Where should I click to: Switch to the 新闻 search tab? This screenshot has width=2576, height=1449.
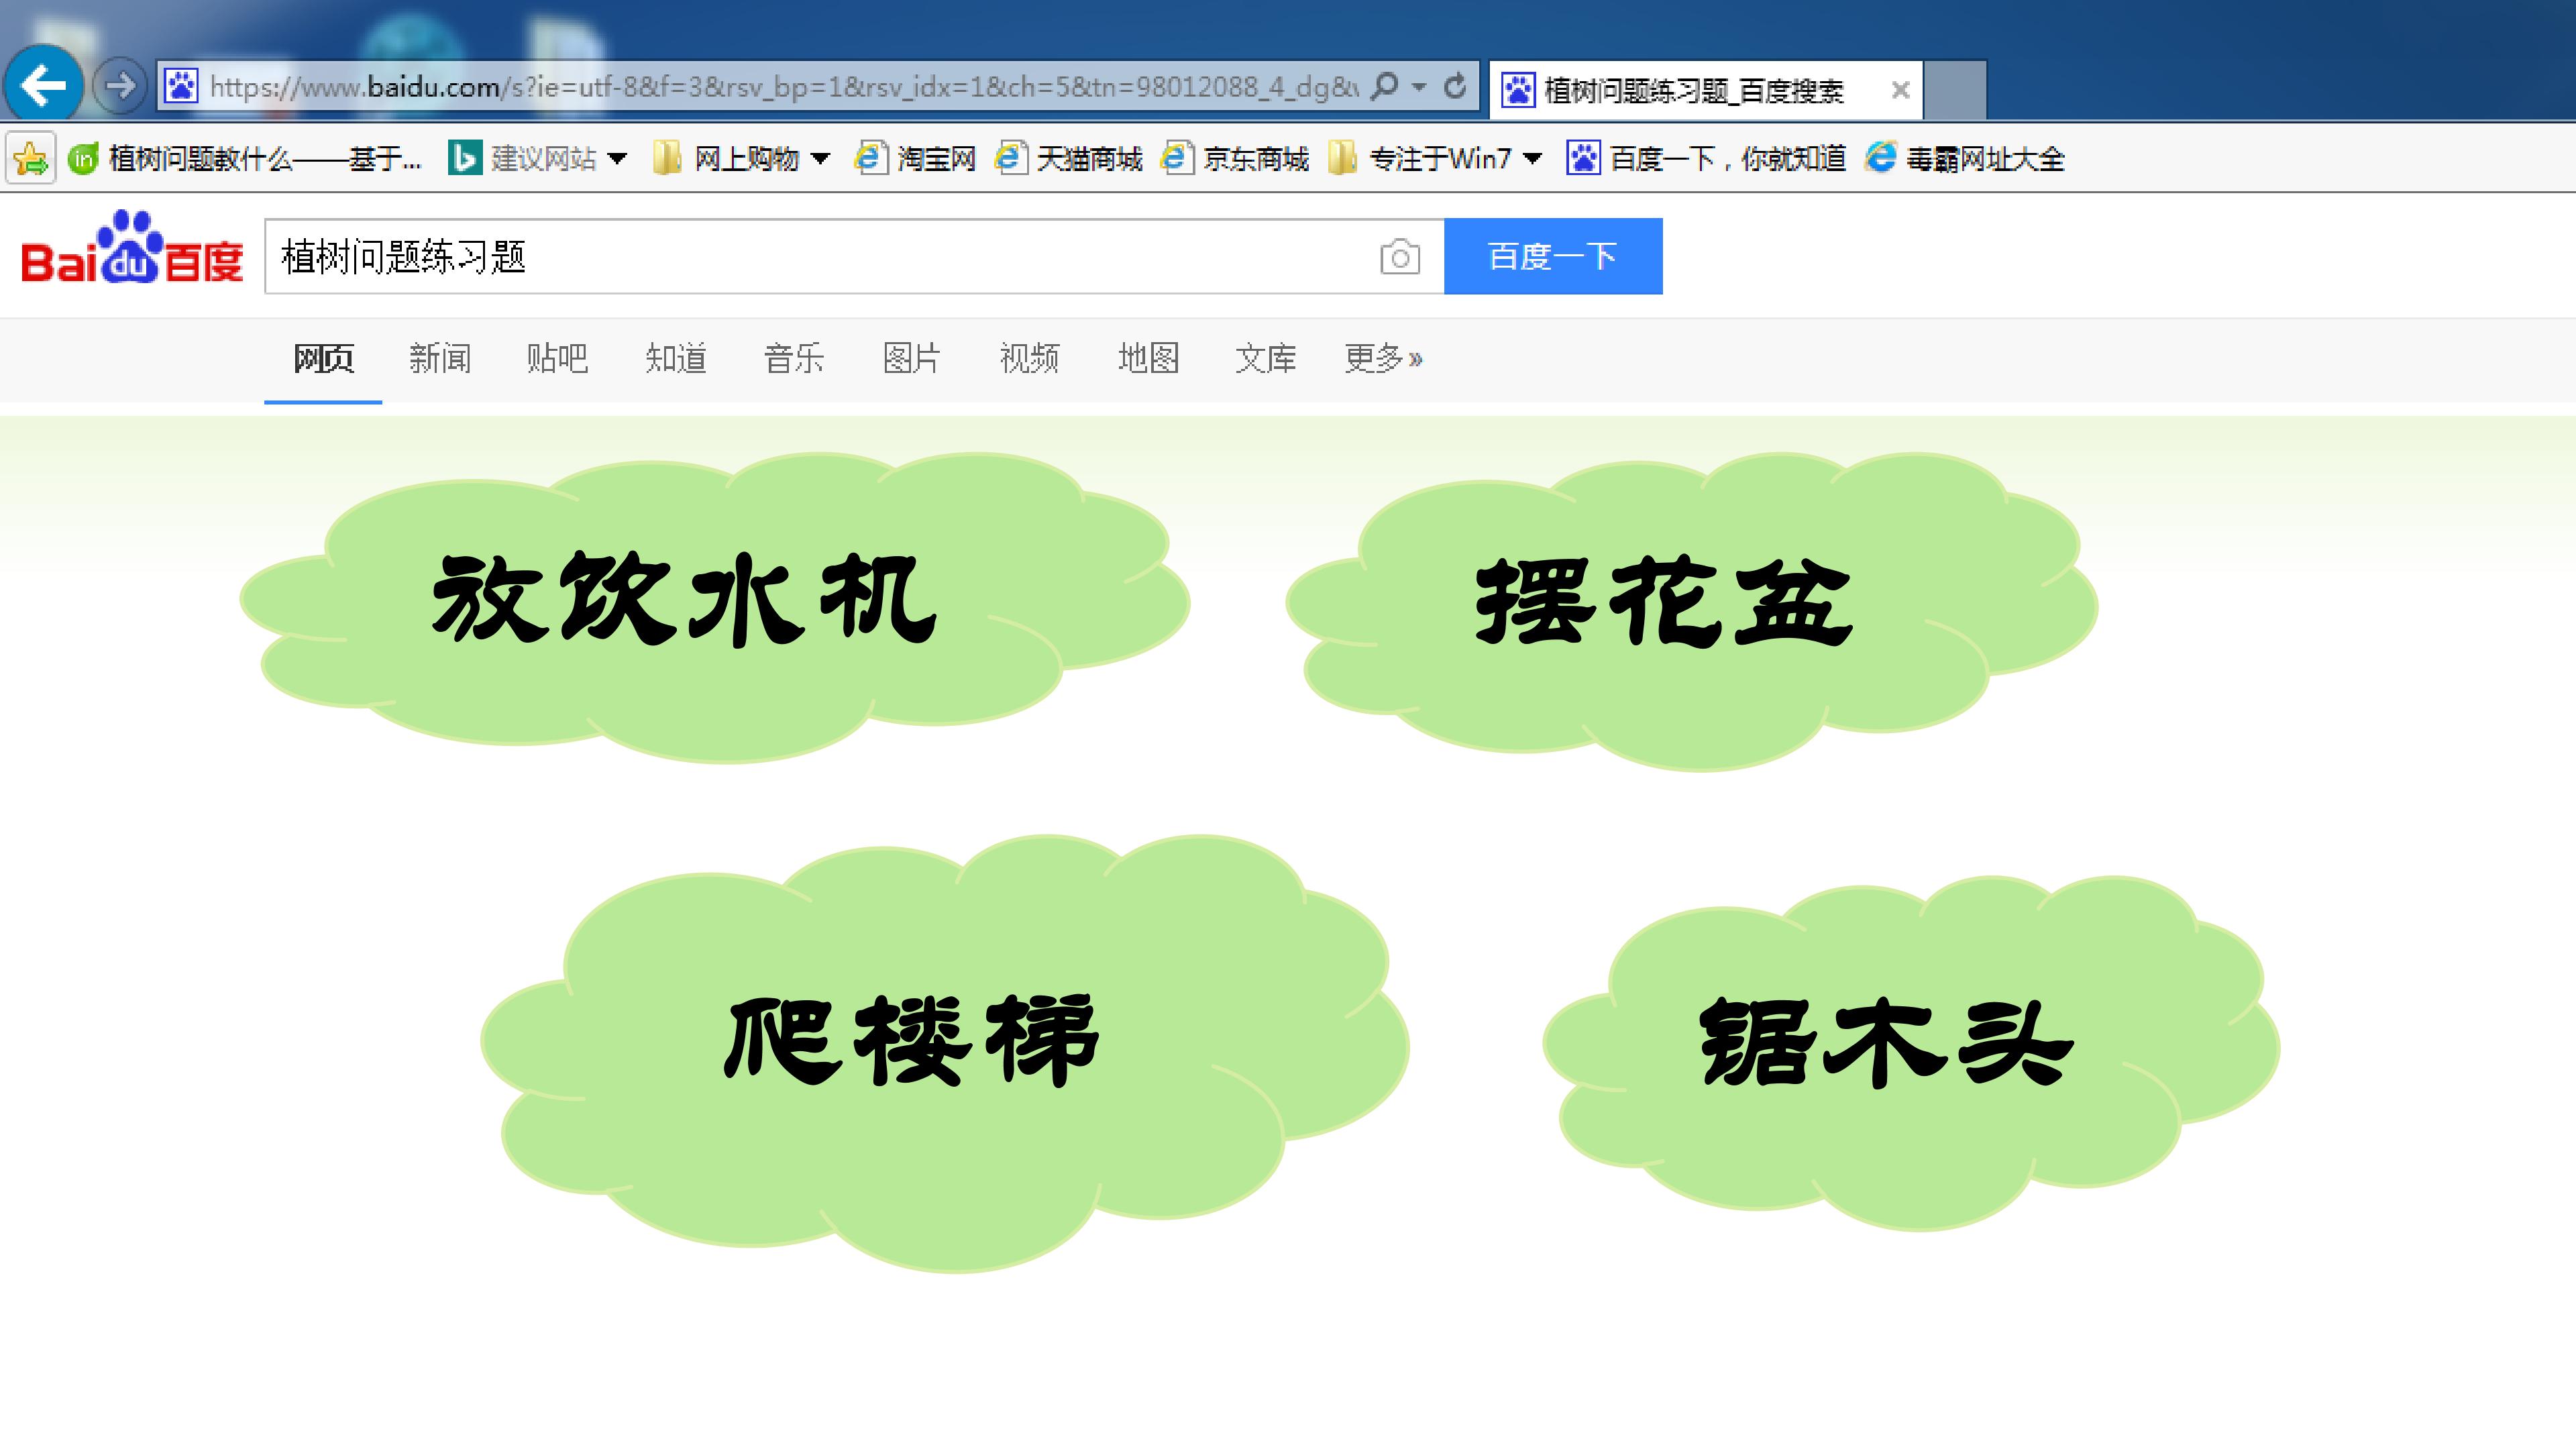click(439, 358)
